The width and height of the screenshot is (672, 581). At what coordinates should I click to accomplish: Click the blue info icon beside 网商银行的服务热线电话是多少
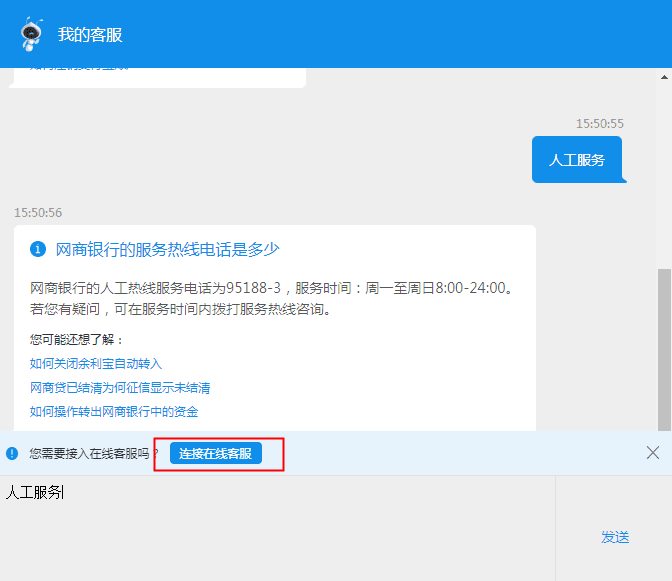coord(38,249)
